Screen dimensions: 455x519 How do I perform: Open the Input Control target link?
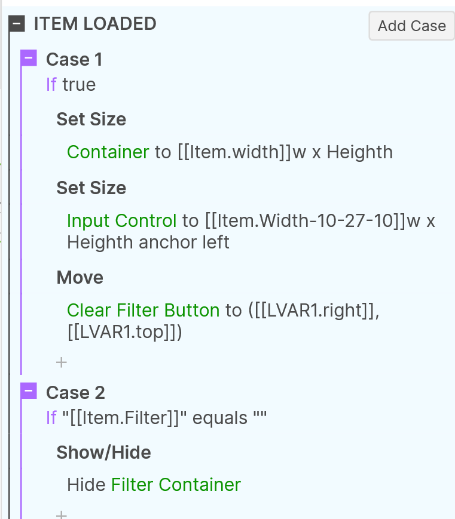122,221
